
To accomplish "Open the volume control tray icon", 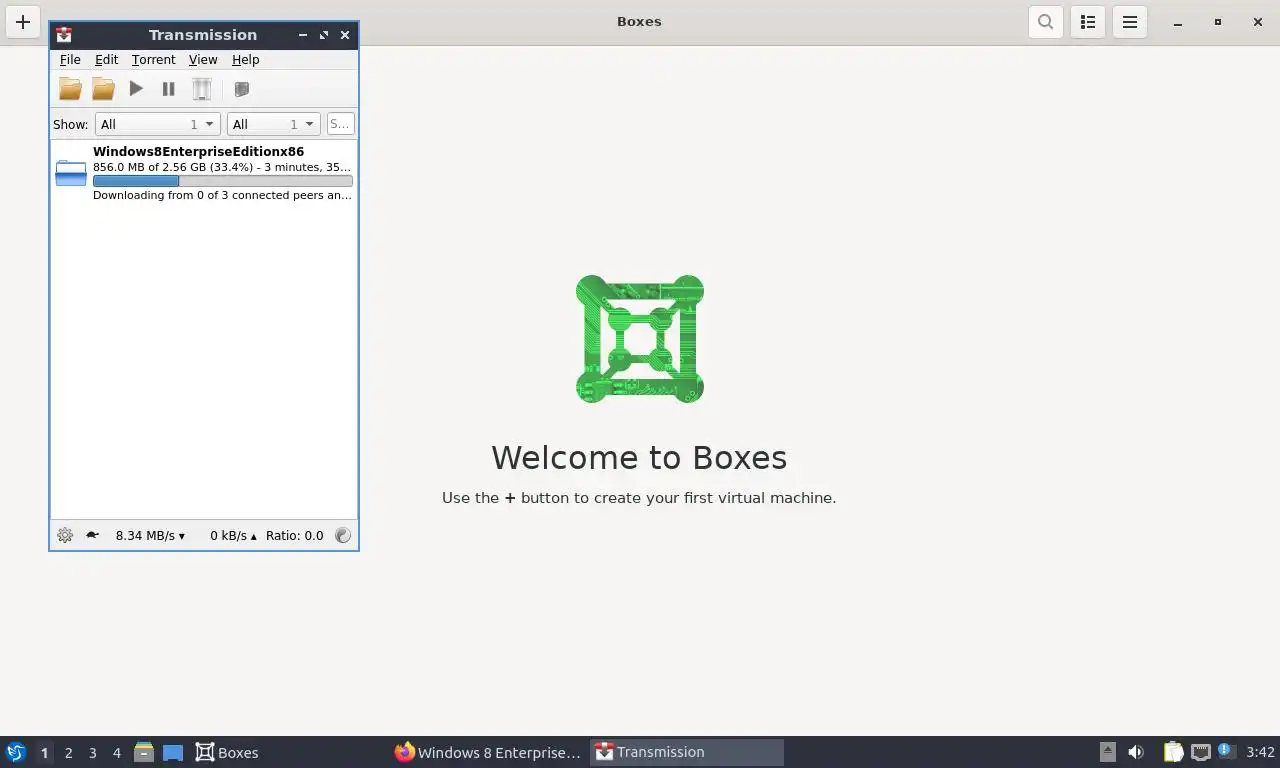I will pyautogui.click(x=1136, y=752).
